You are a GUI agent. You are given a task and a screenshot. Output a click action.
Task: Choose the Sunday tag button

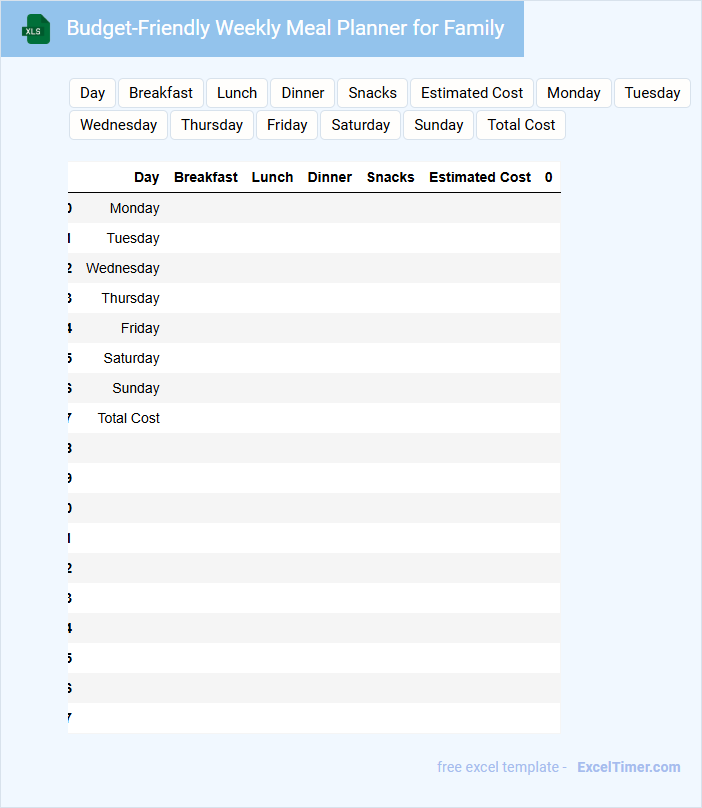point(439,125)
